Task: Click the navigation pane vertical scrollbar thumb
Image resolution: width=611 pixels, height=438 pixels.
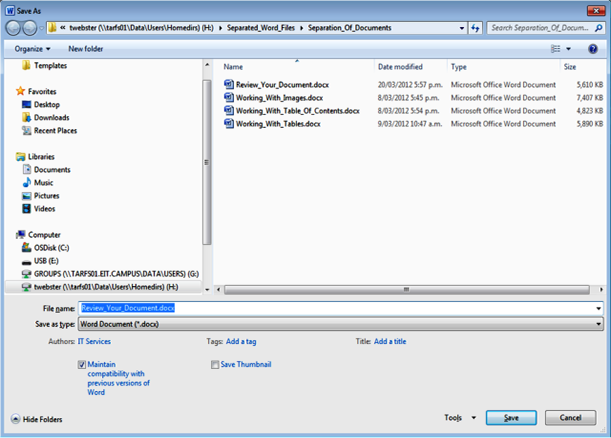Action: [207, 162]
